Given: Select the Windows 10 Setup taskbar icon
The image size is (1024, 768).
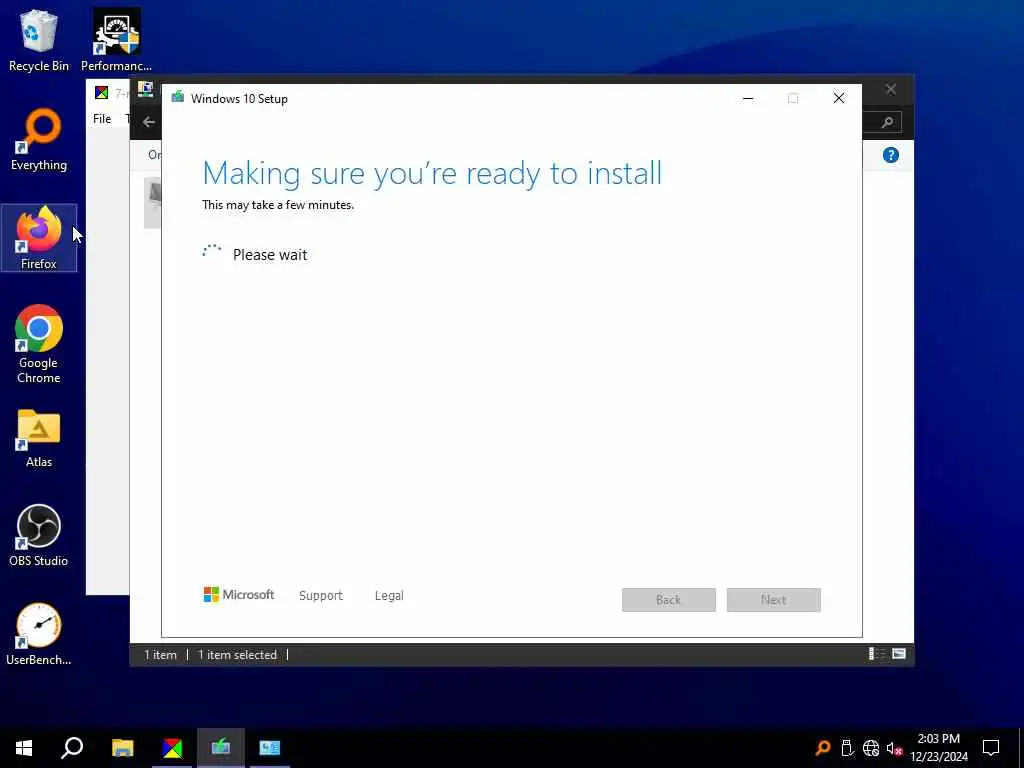Looking at the screenshot, I should (221, 748).
